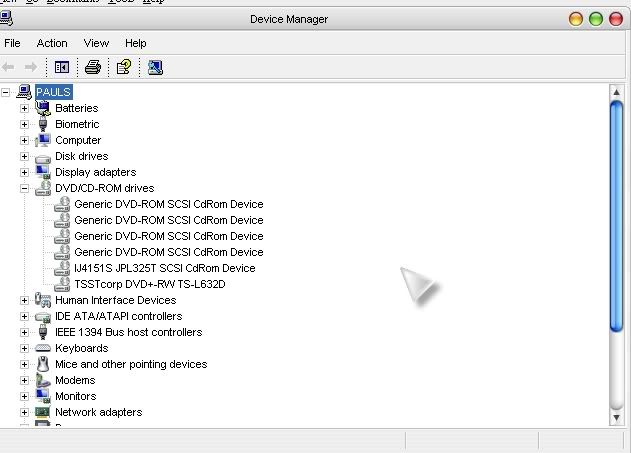This screenshot has width=631, height=453.
Task: Open the Help menu
Action: tap(135, 43)
